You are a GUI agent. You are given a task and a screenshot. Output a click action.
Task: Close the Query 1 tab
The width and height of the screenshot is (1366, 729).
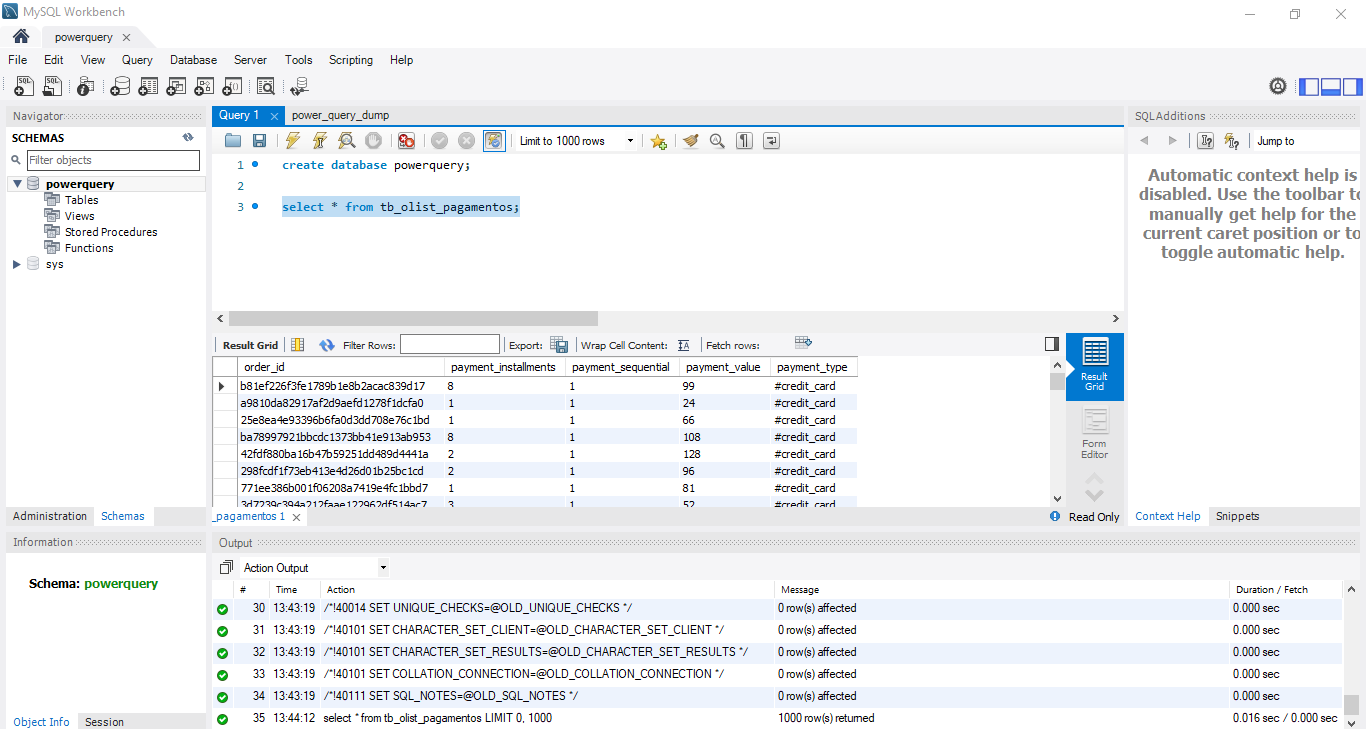click(274, 116)
